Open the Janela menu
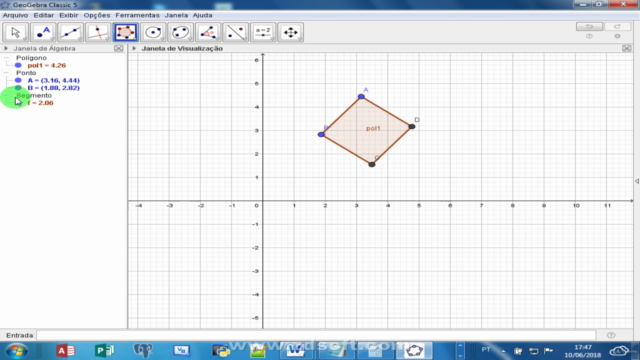This screenshot has width=640, height=360. point(176,15)
